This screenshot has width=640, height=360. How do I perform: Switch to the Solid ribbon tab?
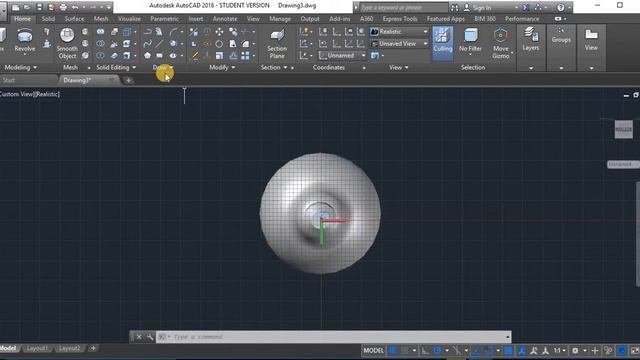pos(48,19)
